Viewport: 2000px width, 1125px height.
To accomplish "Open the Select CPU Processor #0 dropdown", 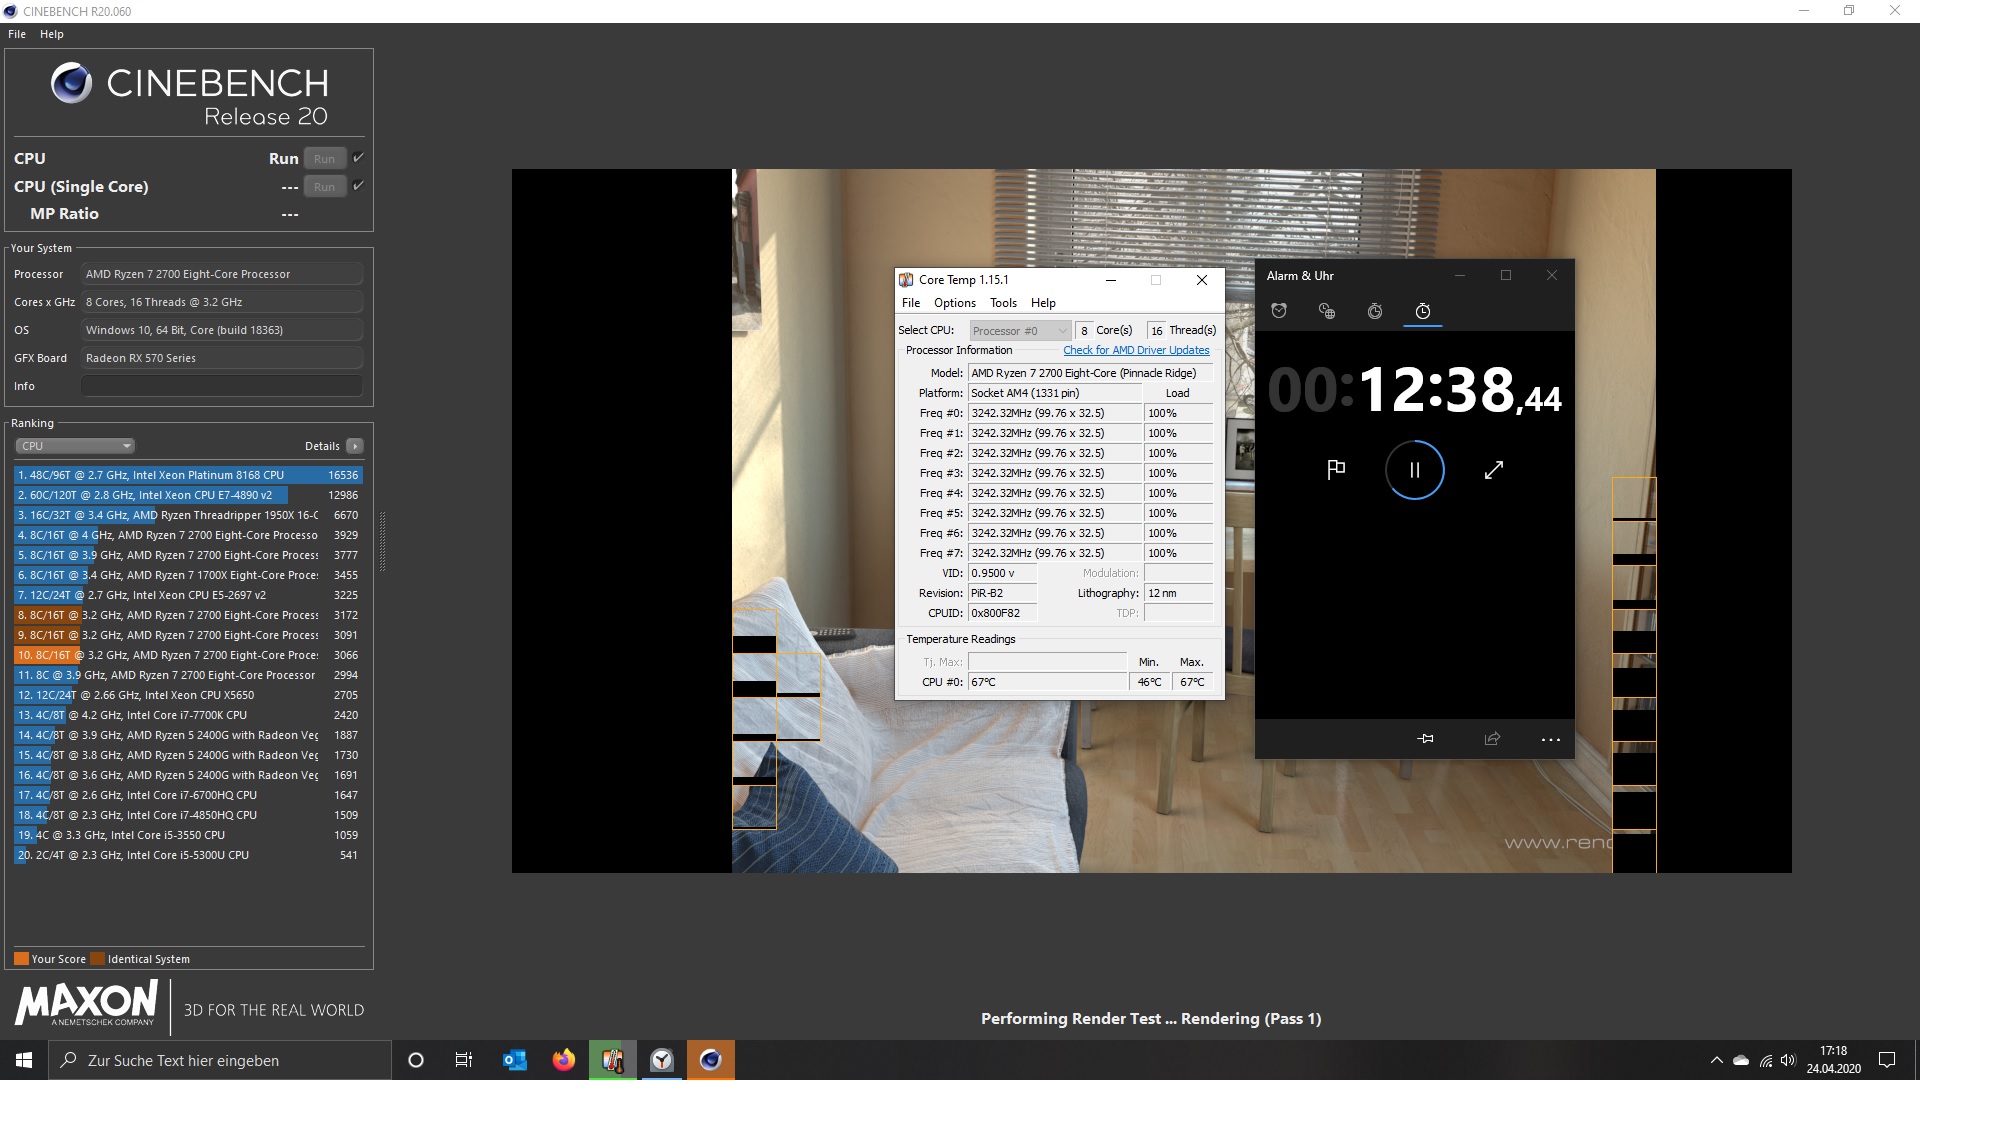I will (1020, 331).
